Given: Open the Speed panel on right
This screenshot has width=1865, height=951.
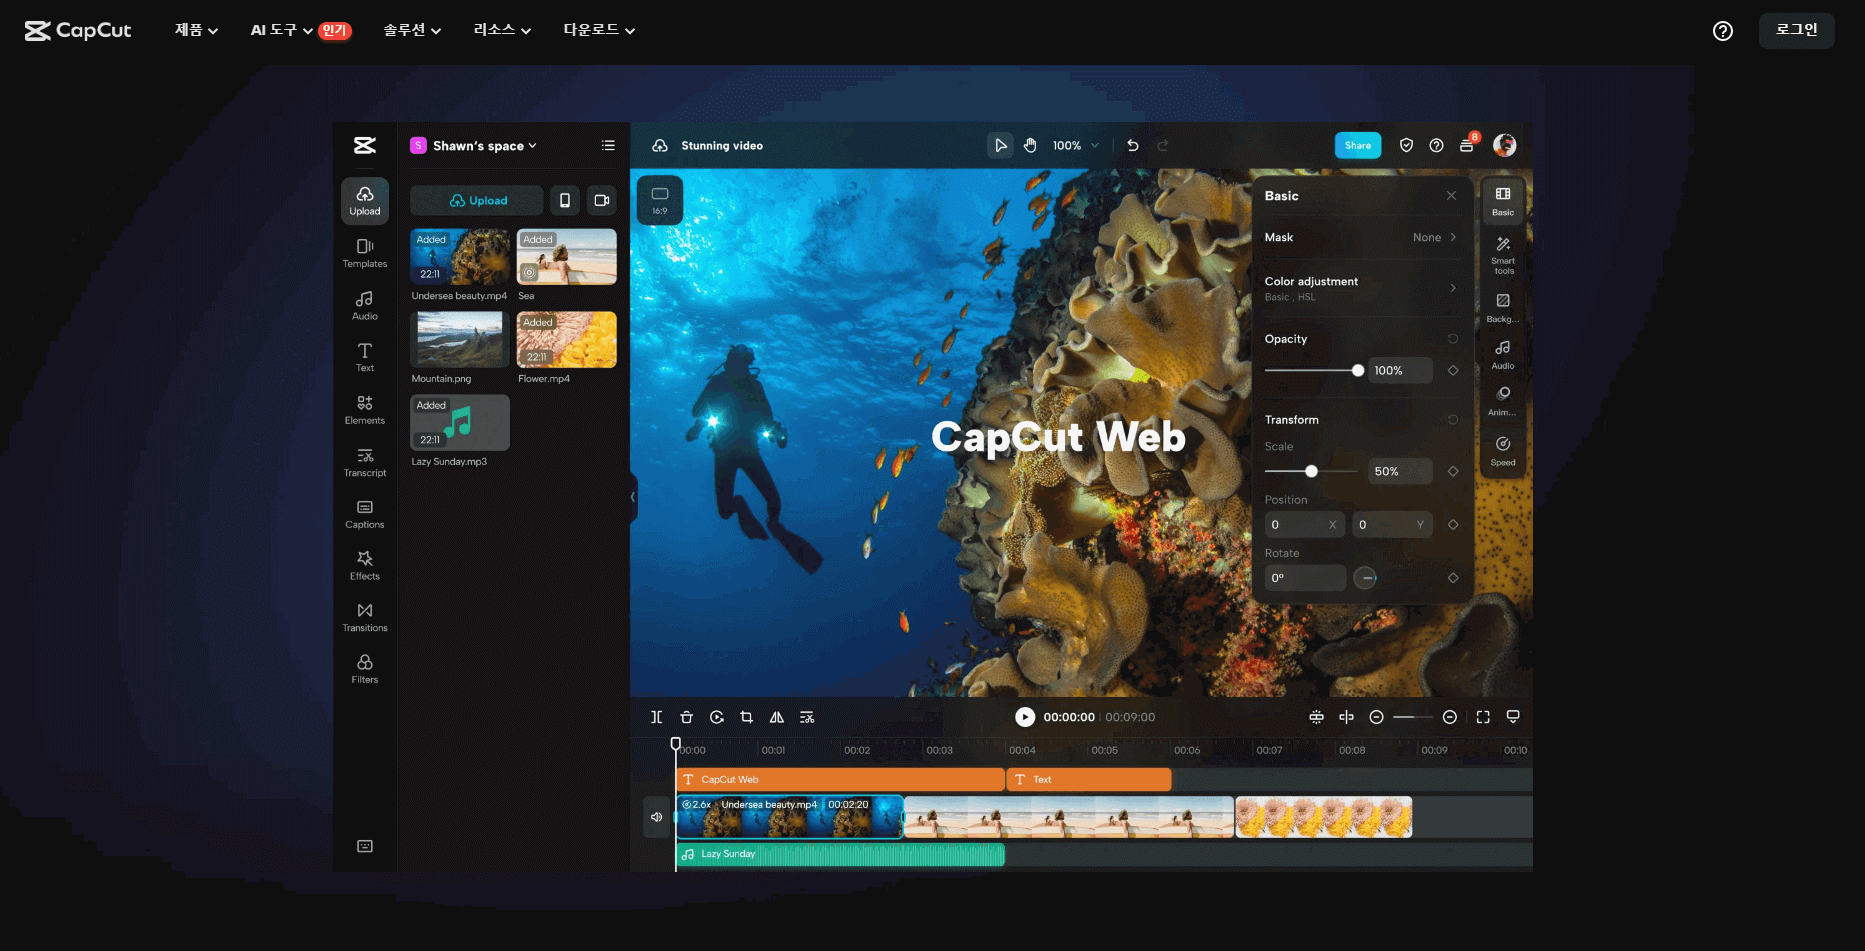Looking at the screenshot, I should point(1503,451).
